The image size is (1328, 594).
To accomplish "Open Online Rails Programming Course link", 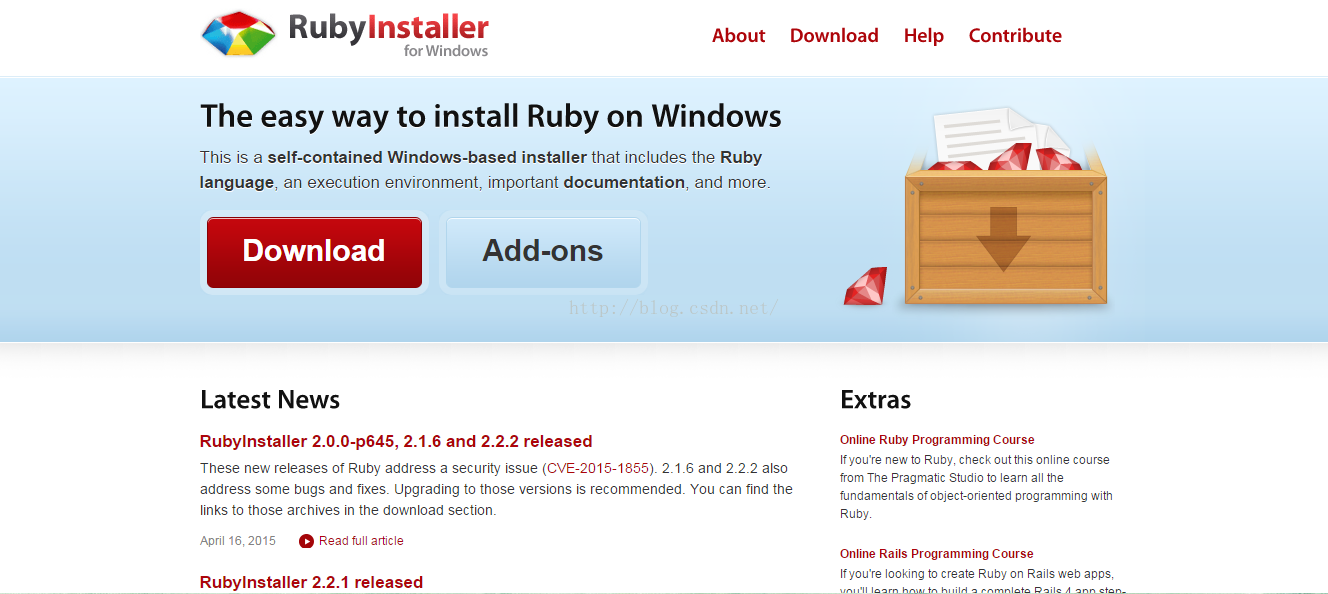I will [x=937, y=554].
